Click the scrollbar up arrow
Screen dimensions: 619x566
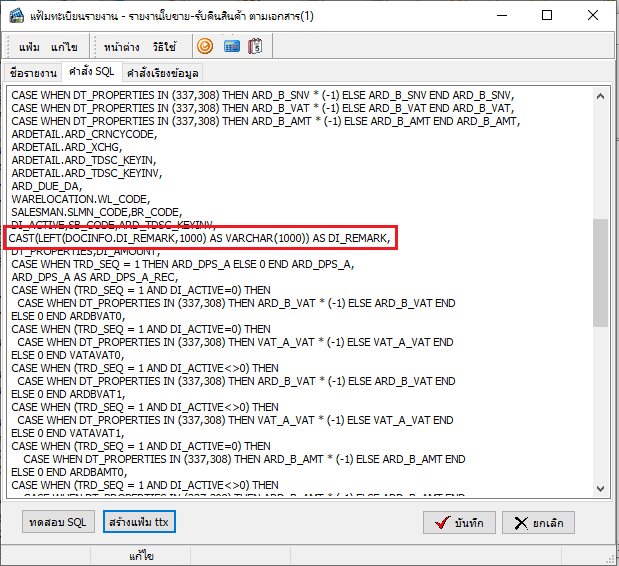pyautogui.click(x=600, y=97)
